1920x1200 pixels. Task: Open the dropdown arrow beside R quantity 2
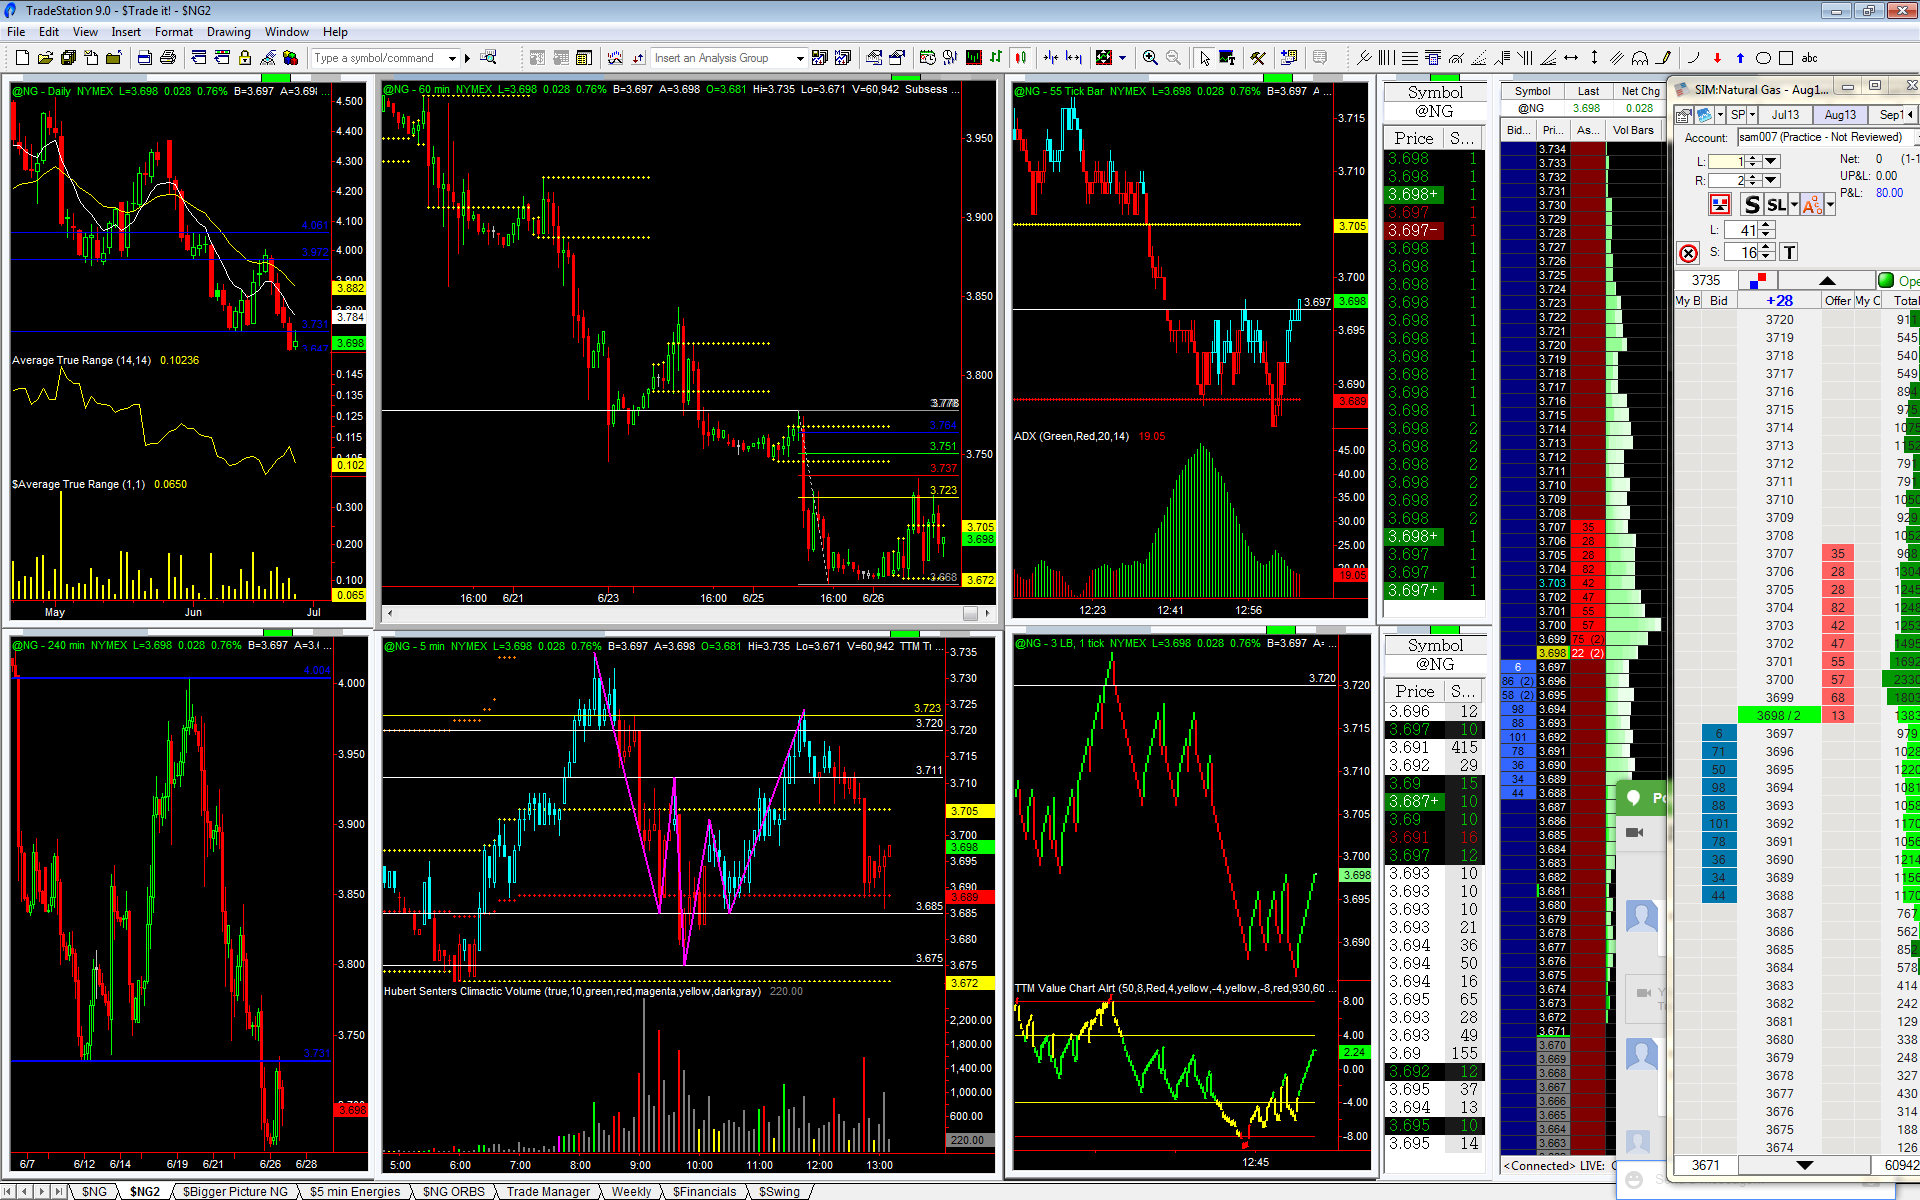pos(1771,180)
